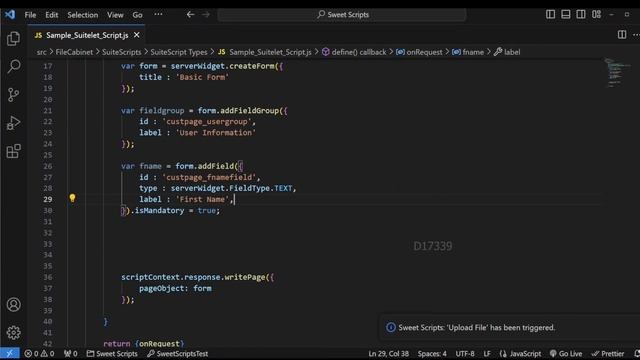Screen dimensions: 640x360
Task: Select the SuiteScript Types breadcrumb
Action: [x=179, y=52]
